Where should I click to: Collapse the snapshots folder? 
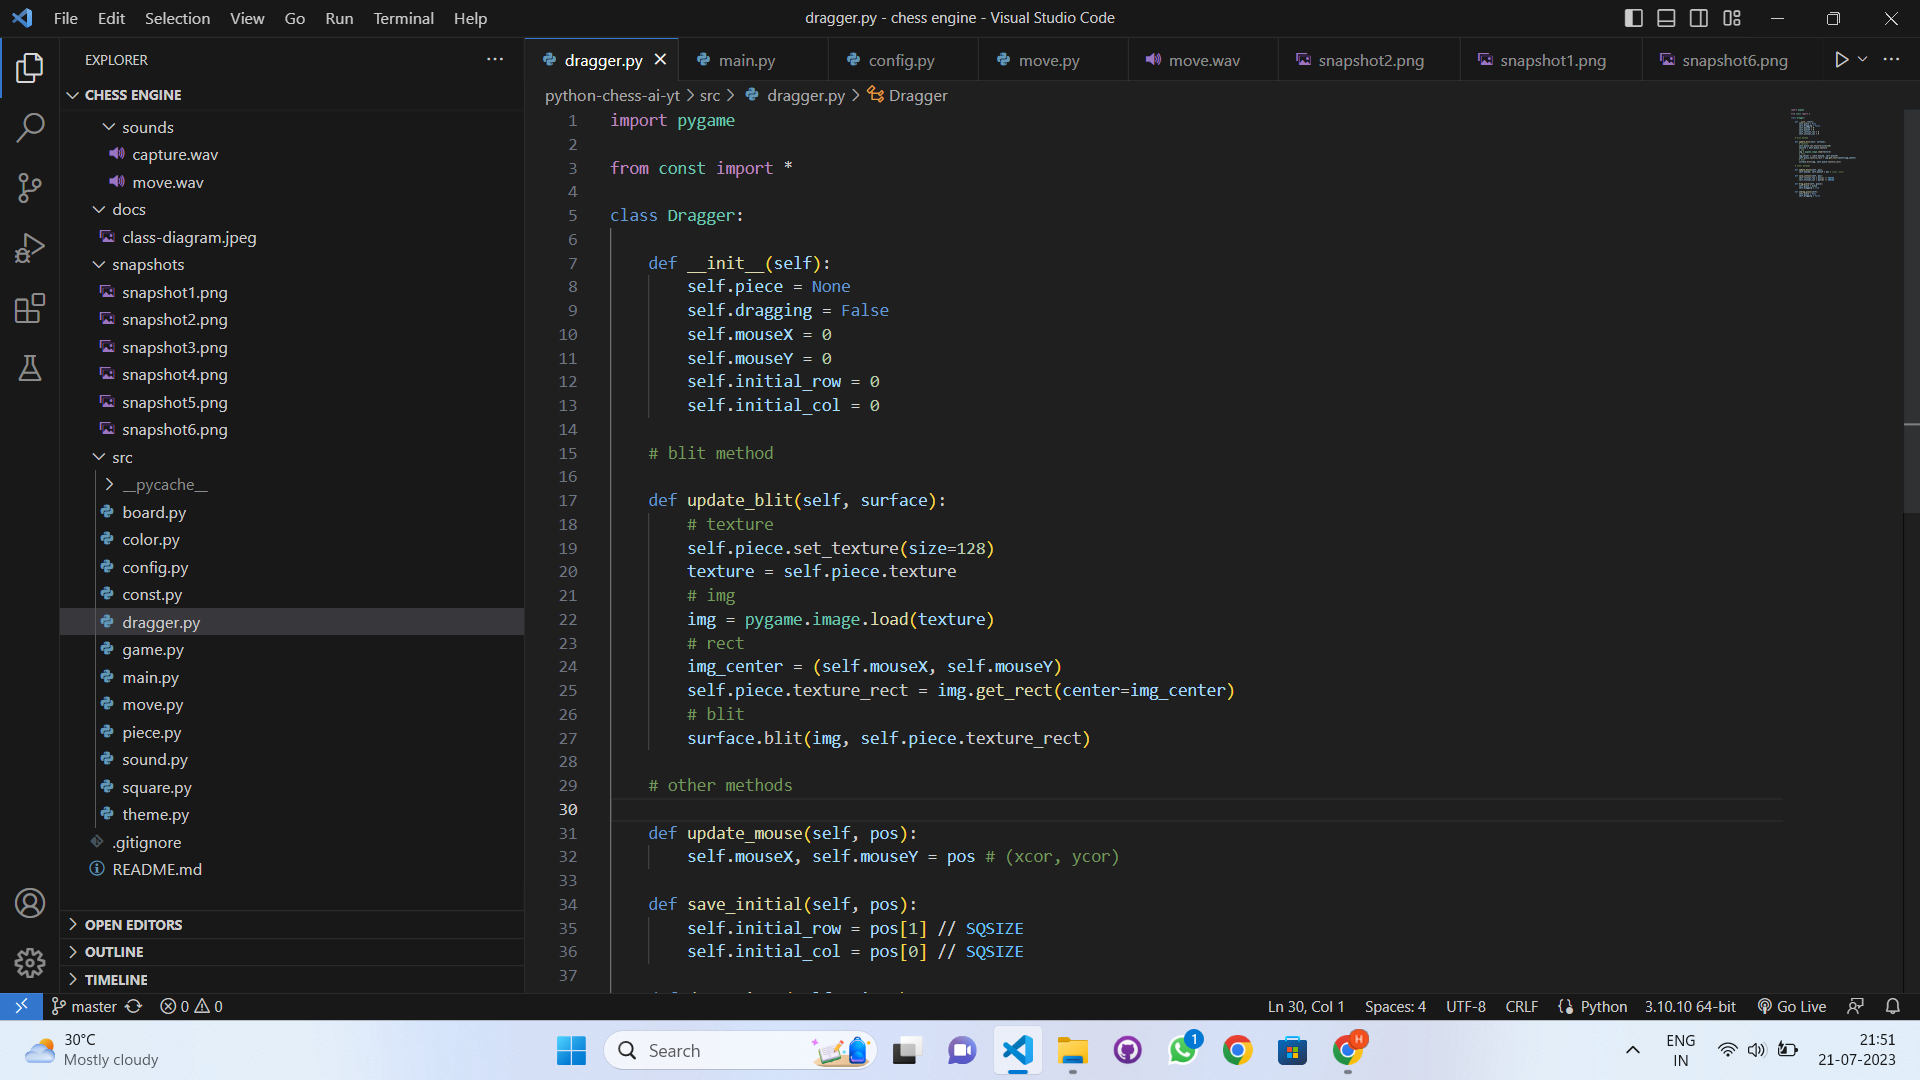148,264
